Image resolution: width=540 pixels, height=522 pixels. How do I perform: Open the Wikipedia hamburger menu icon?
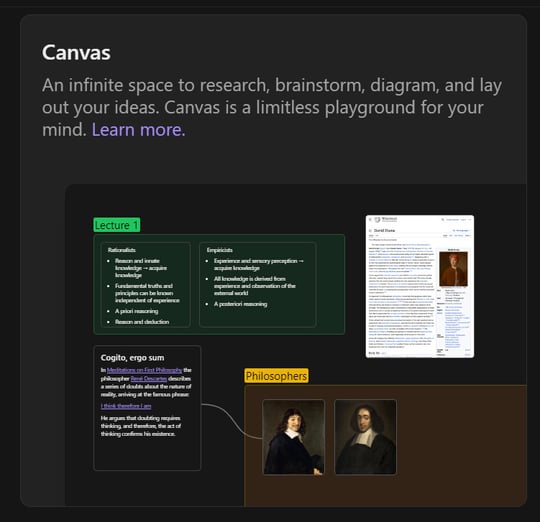370,219
